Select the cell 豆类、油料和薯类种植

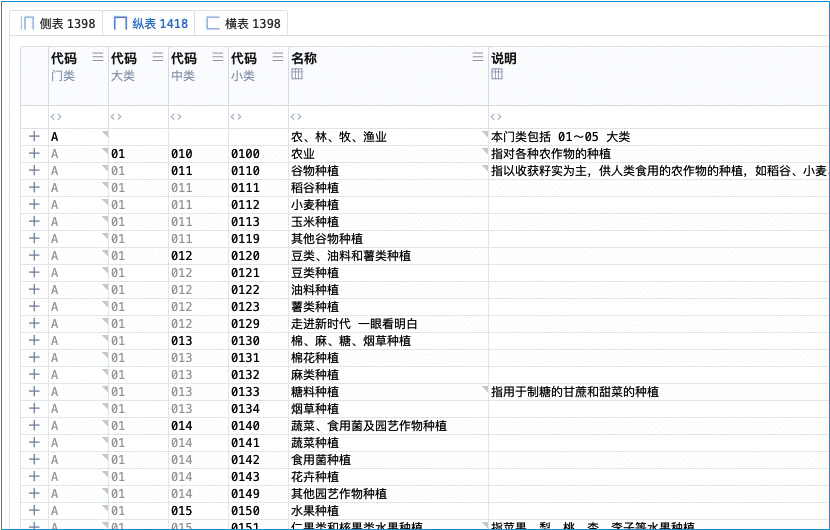350,256
